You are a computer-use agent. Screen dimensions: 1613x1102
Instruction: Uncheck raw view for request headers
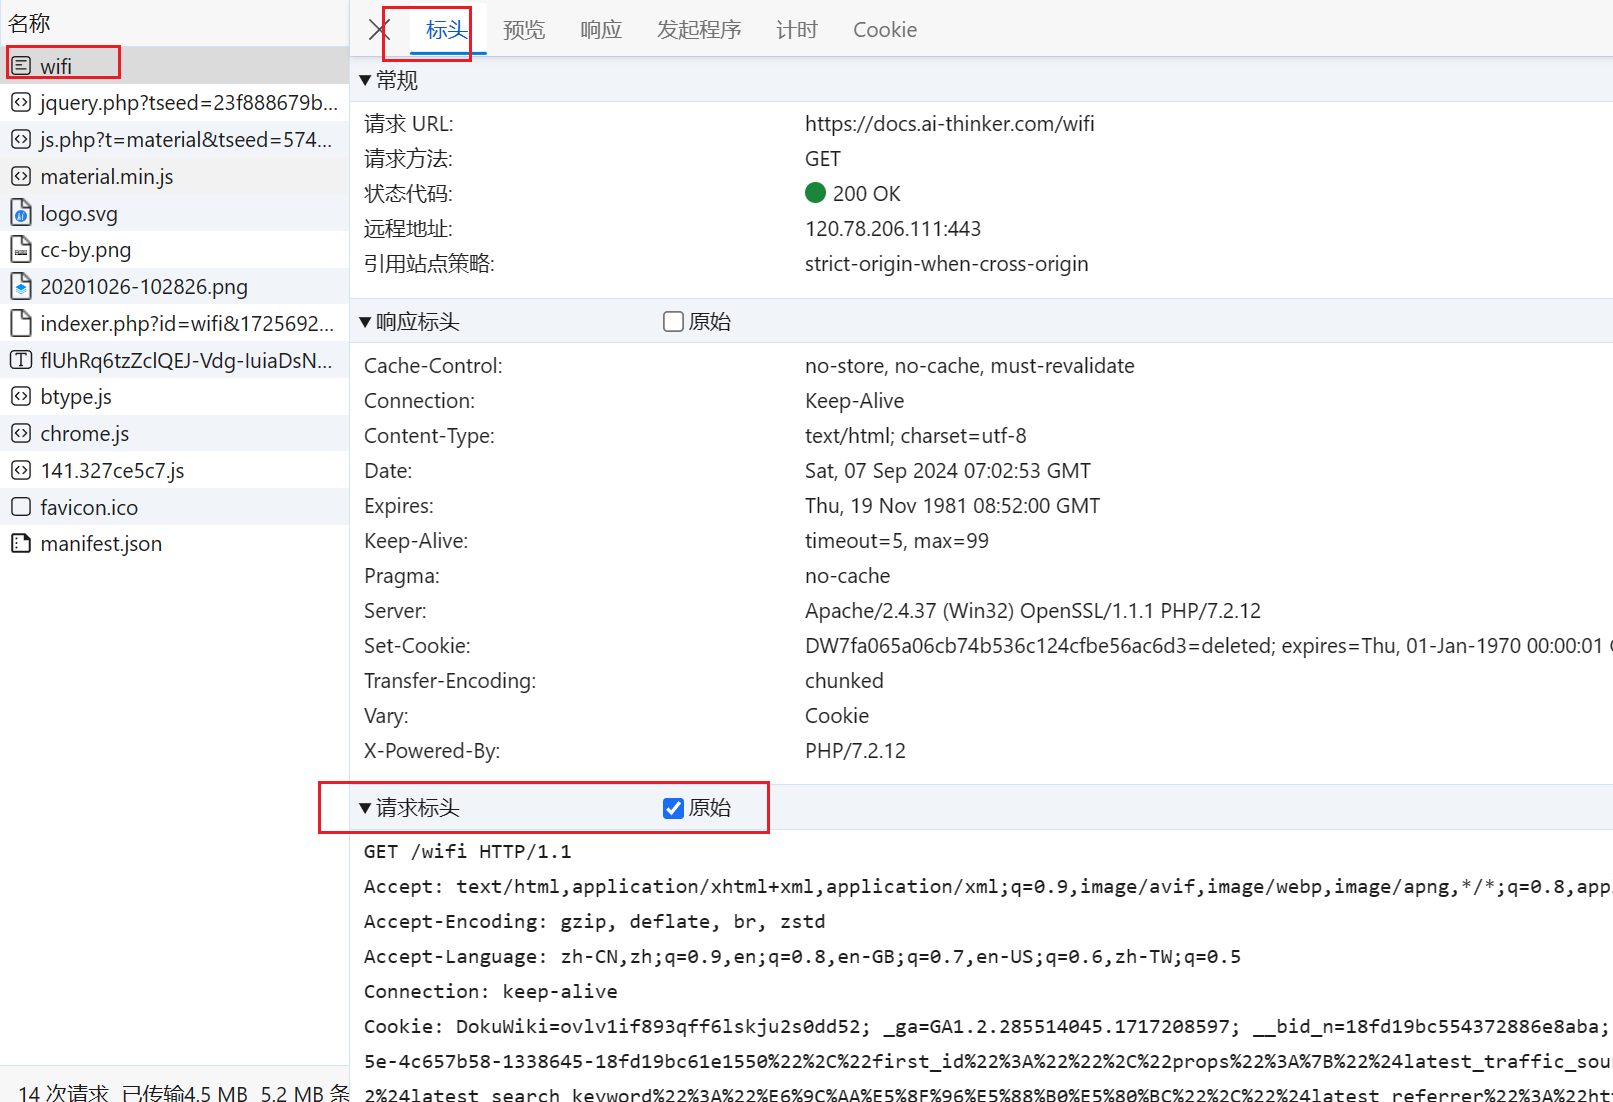point(673,808)
